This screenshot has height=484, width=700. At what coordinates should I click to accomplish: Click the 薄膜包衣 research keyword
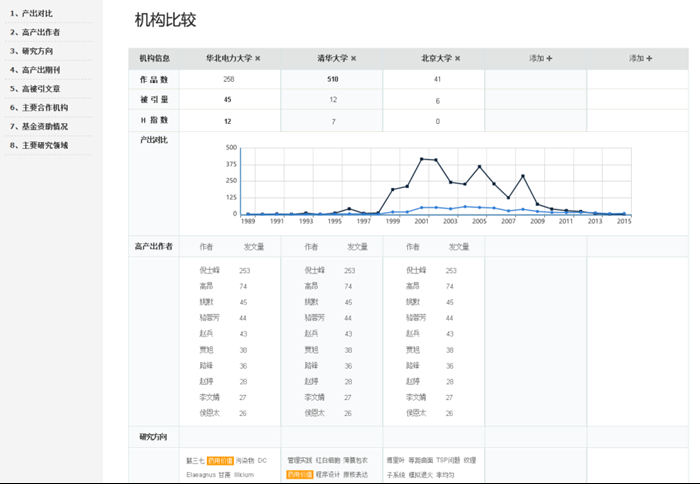click(x=356, y=460)
